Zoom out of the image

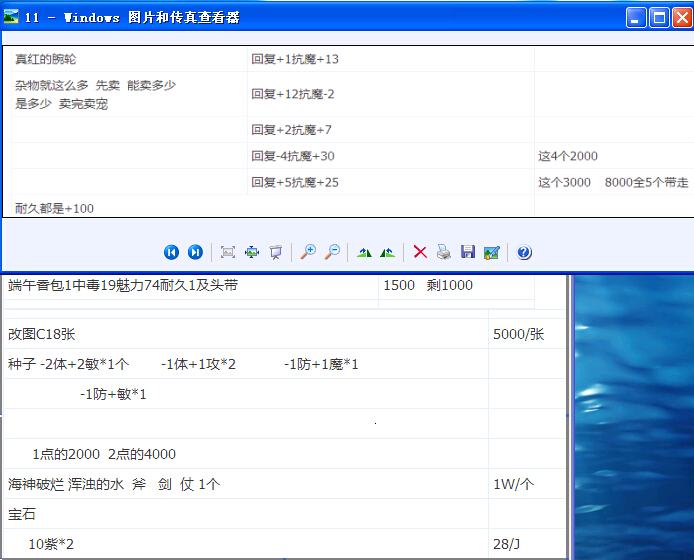coord(332,252)
